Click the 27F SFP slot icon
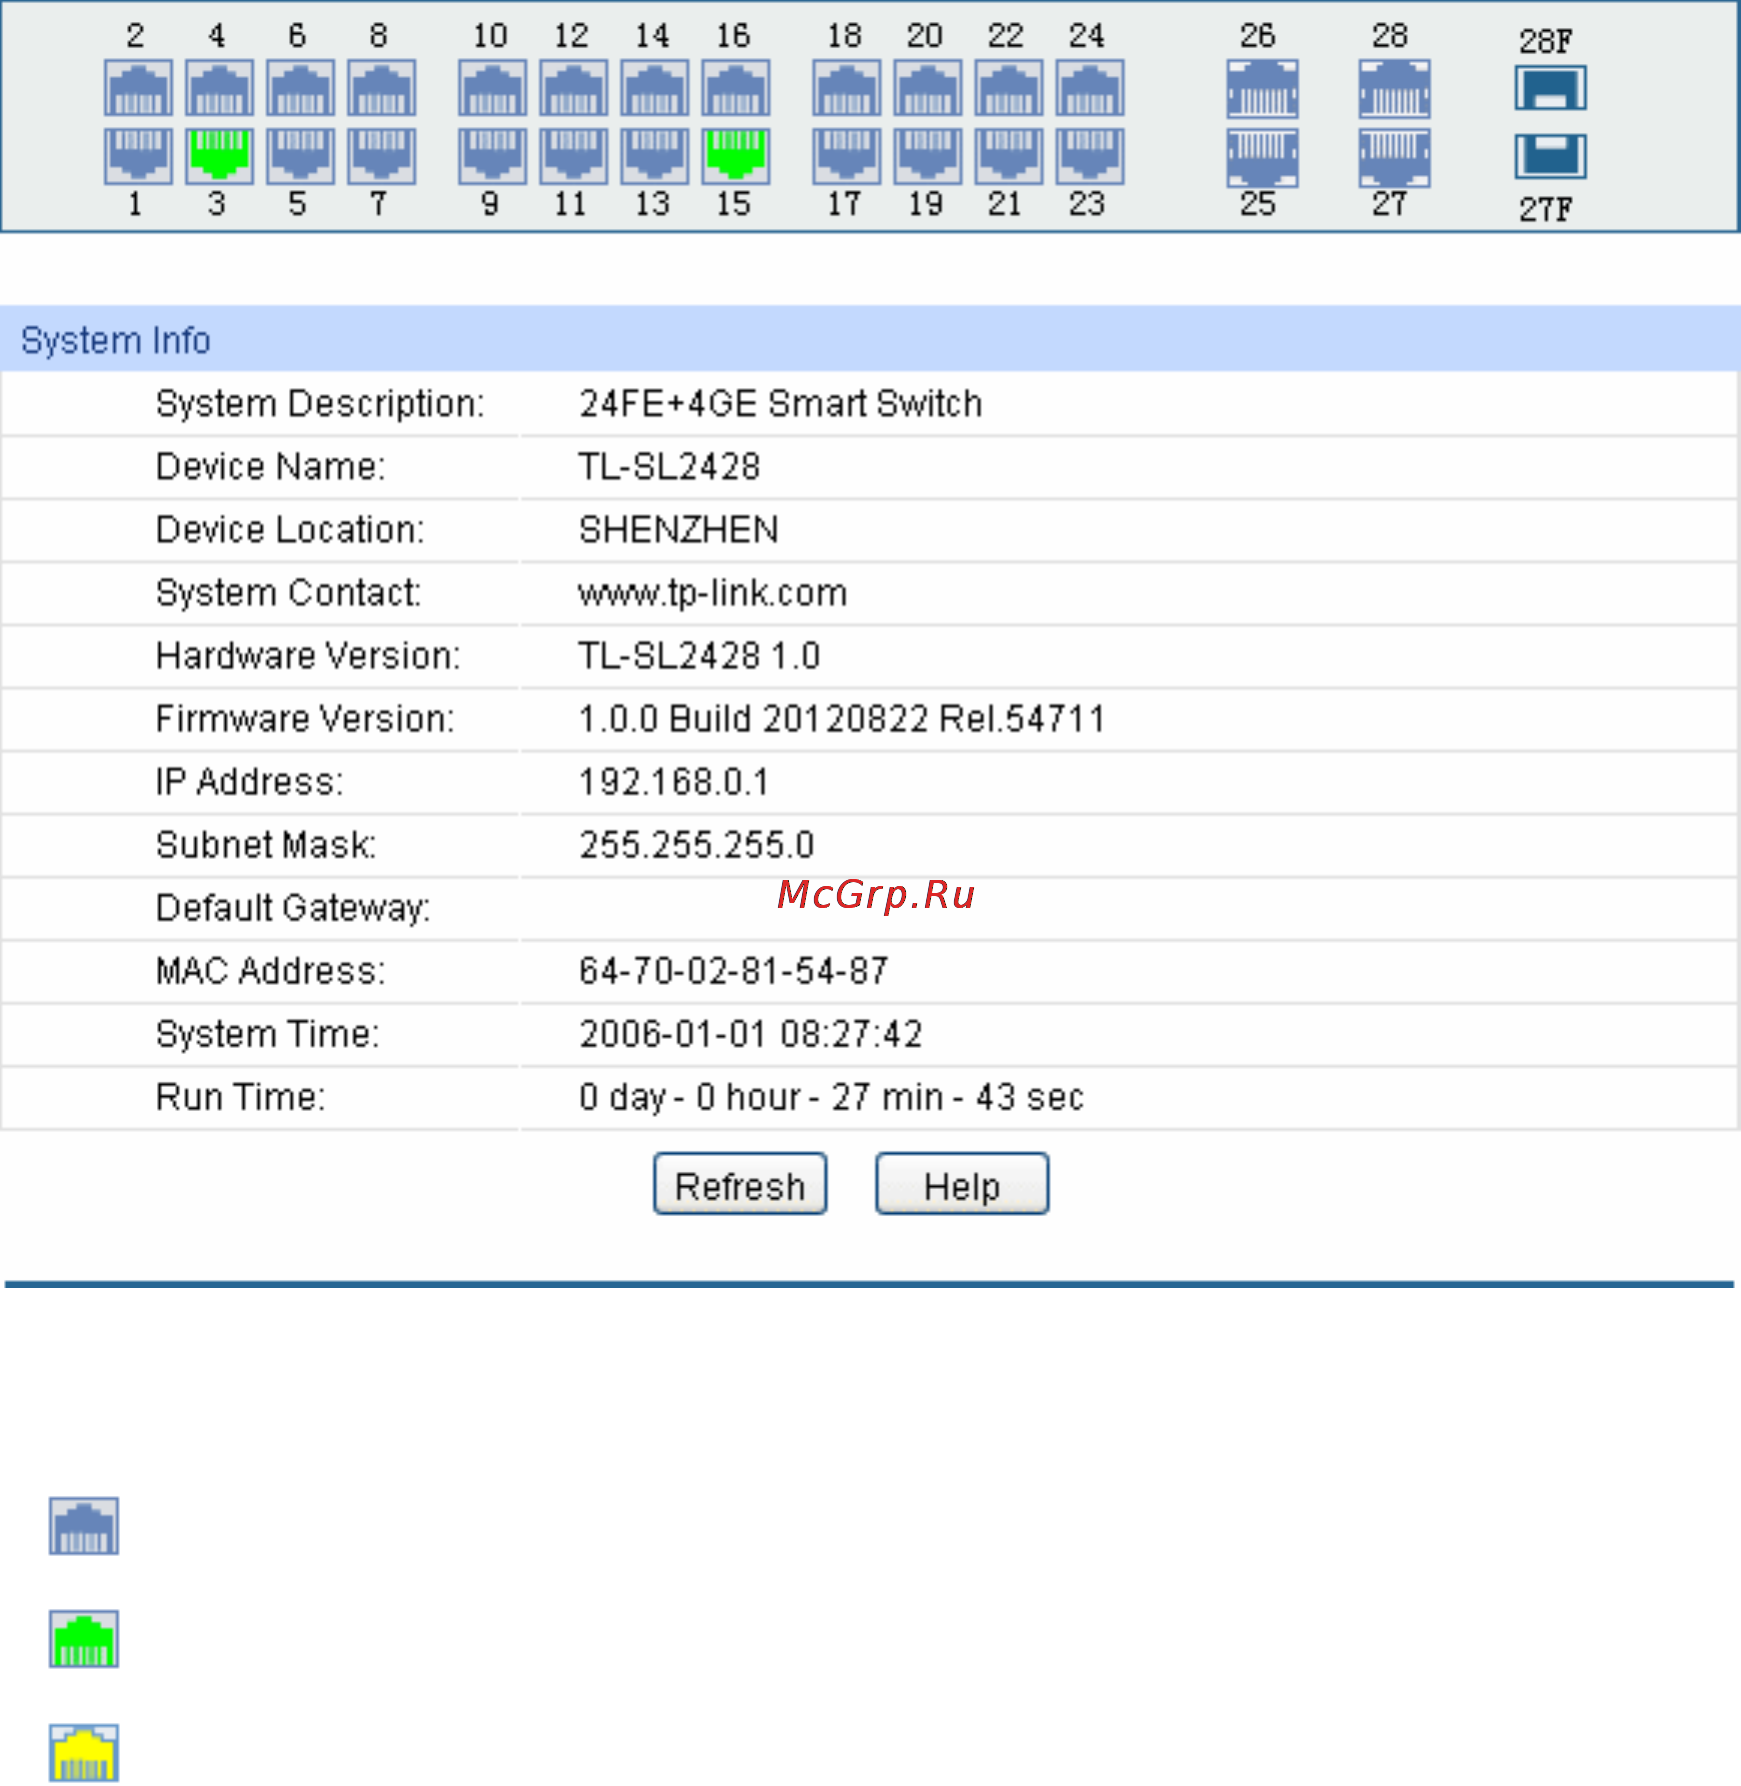 pos(1550,156)
